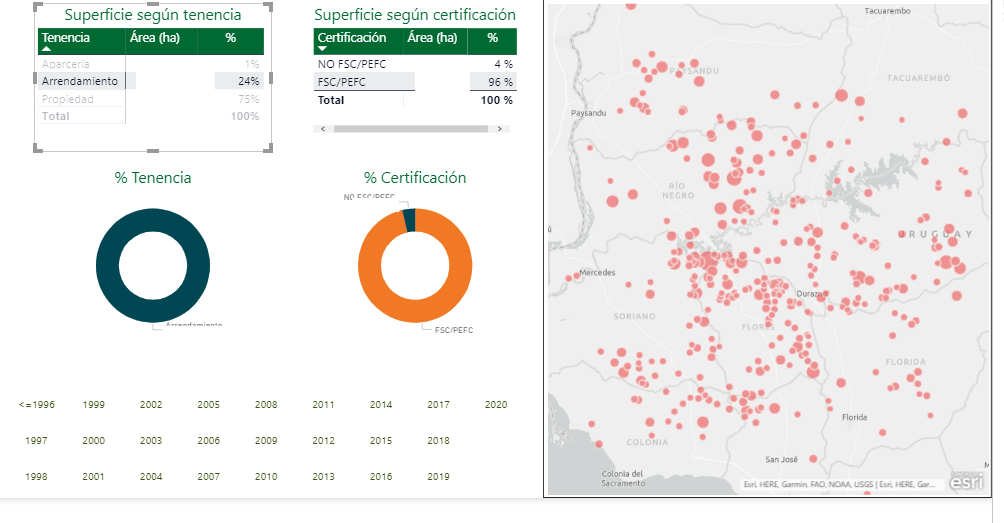Screen dimensions: 1004x523
Task: Select the Propiedad row
Action: [150, 99]
